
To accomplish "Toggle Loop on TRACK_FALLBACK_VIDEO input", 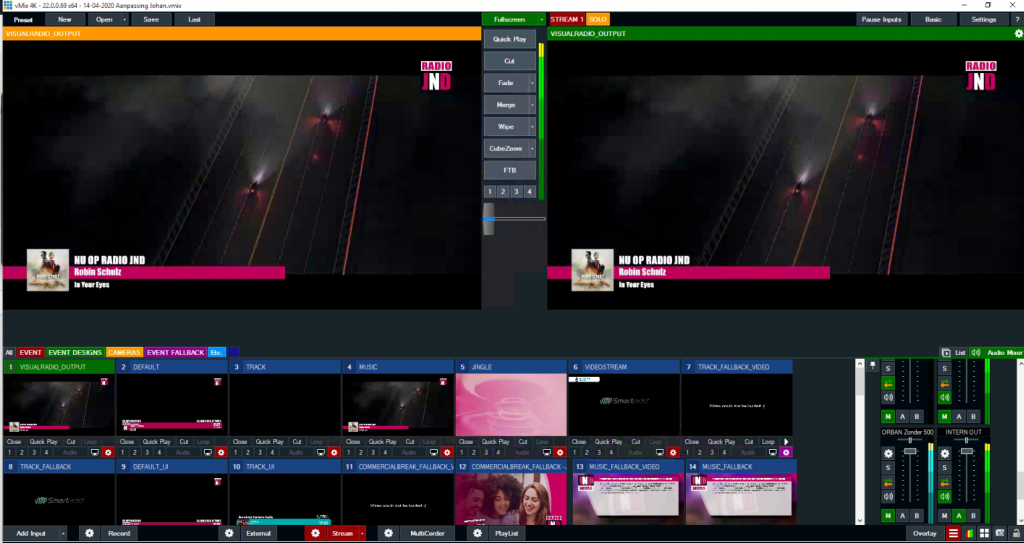I will click(768, 442).
